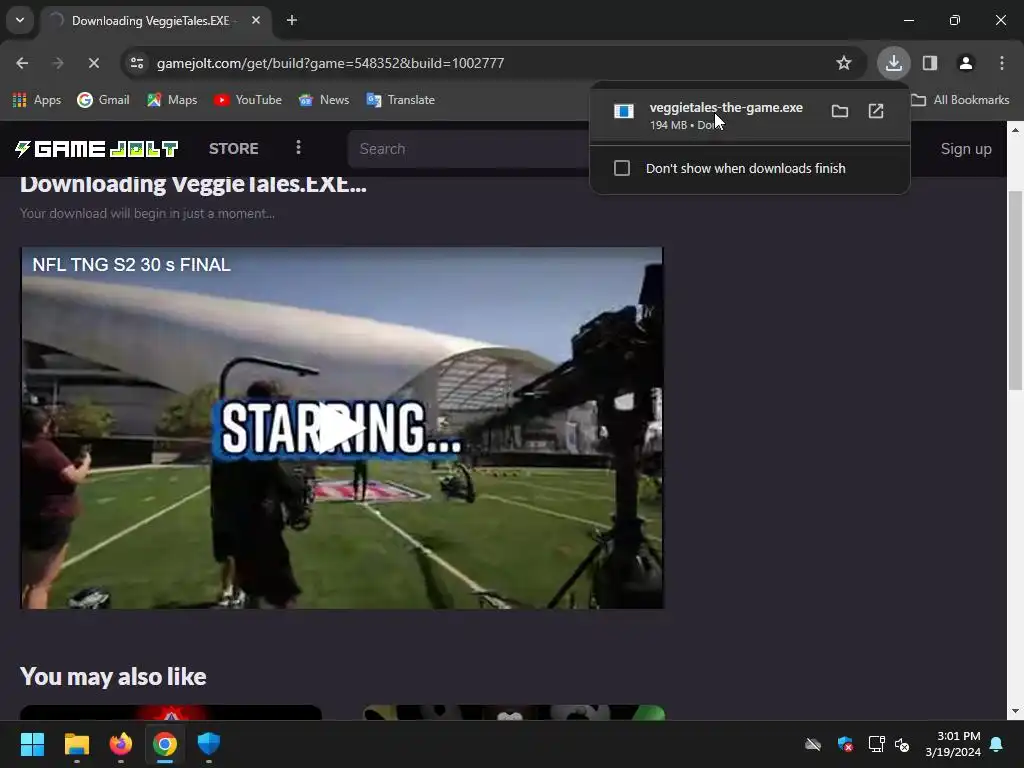Click the Sign up link
The image size is (1024, 768).
pos(966,149)
